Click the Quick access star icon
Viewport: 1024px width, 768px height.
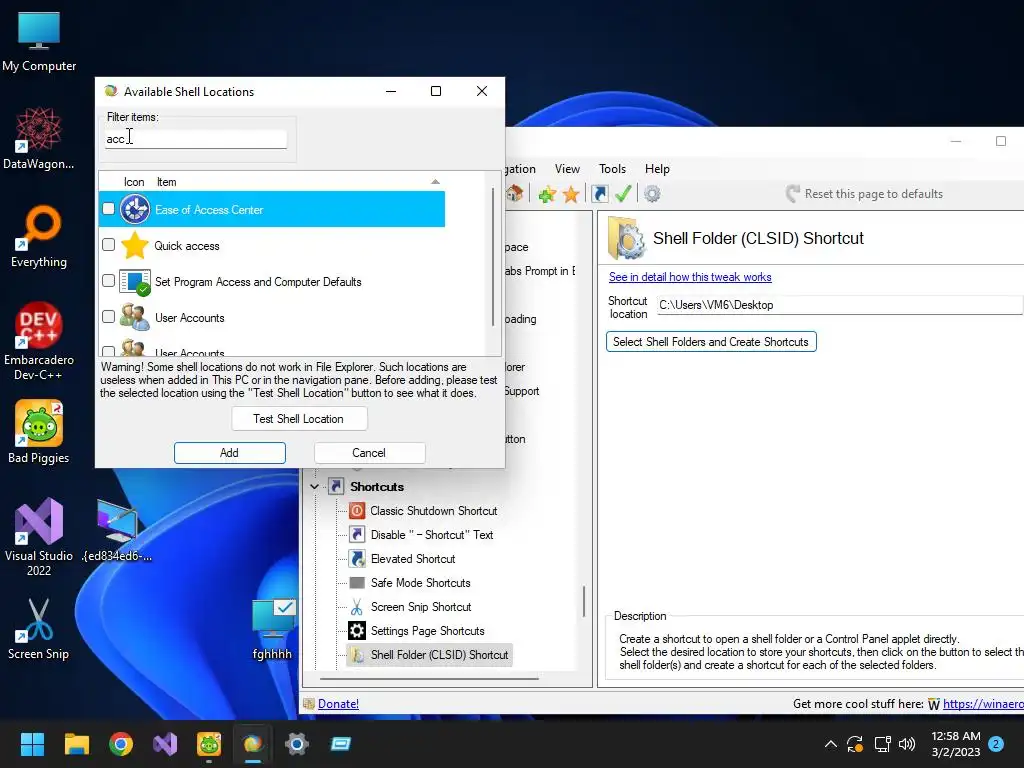135,246
